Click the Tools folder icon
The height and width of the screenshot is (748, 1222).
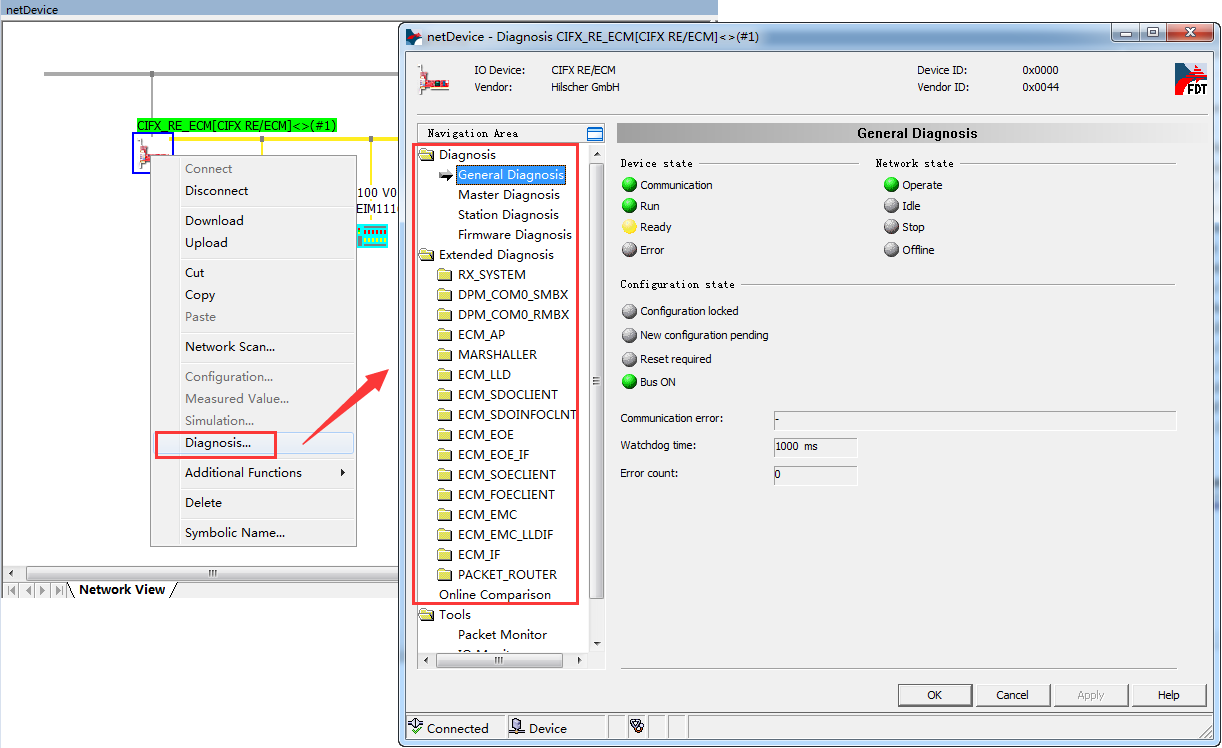pyautogui.click(x=426, y=615)
